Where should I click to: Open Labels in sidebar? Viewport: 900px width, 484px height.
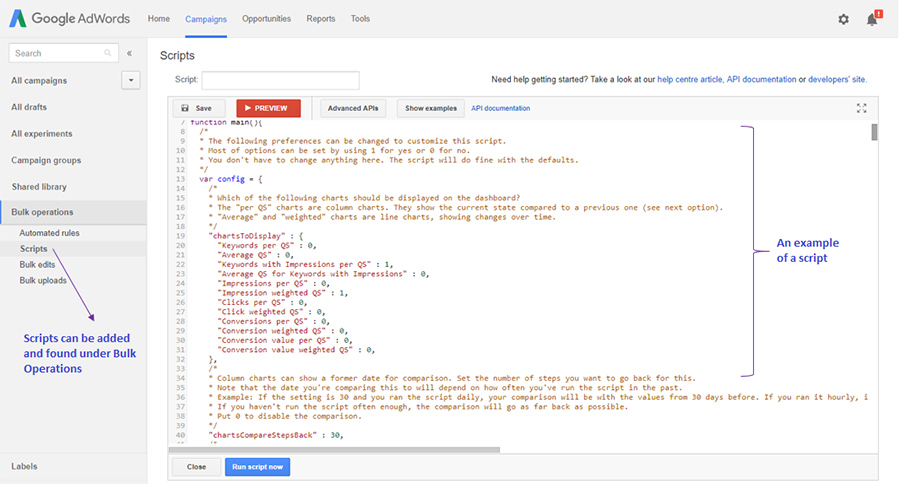24,466
